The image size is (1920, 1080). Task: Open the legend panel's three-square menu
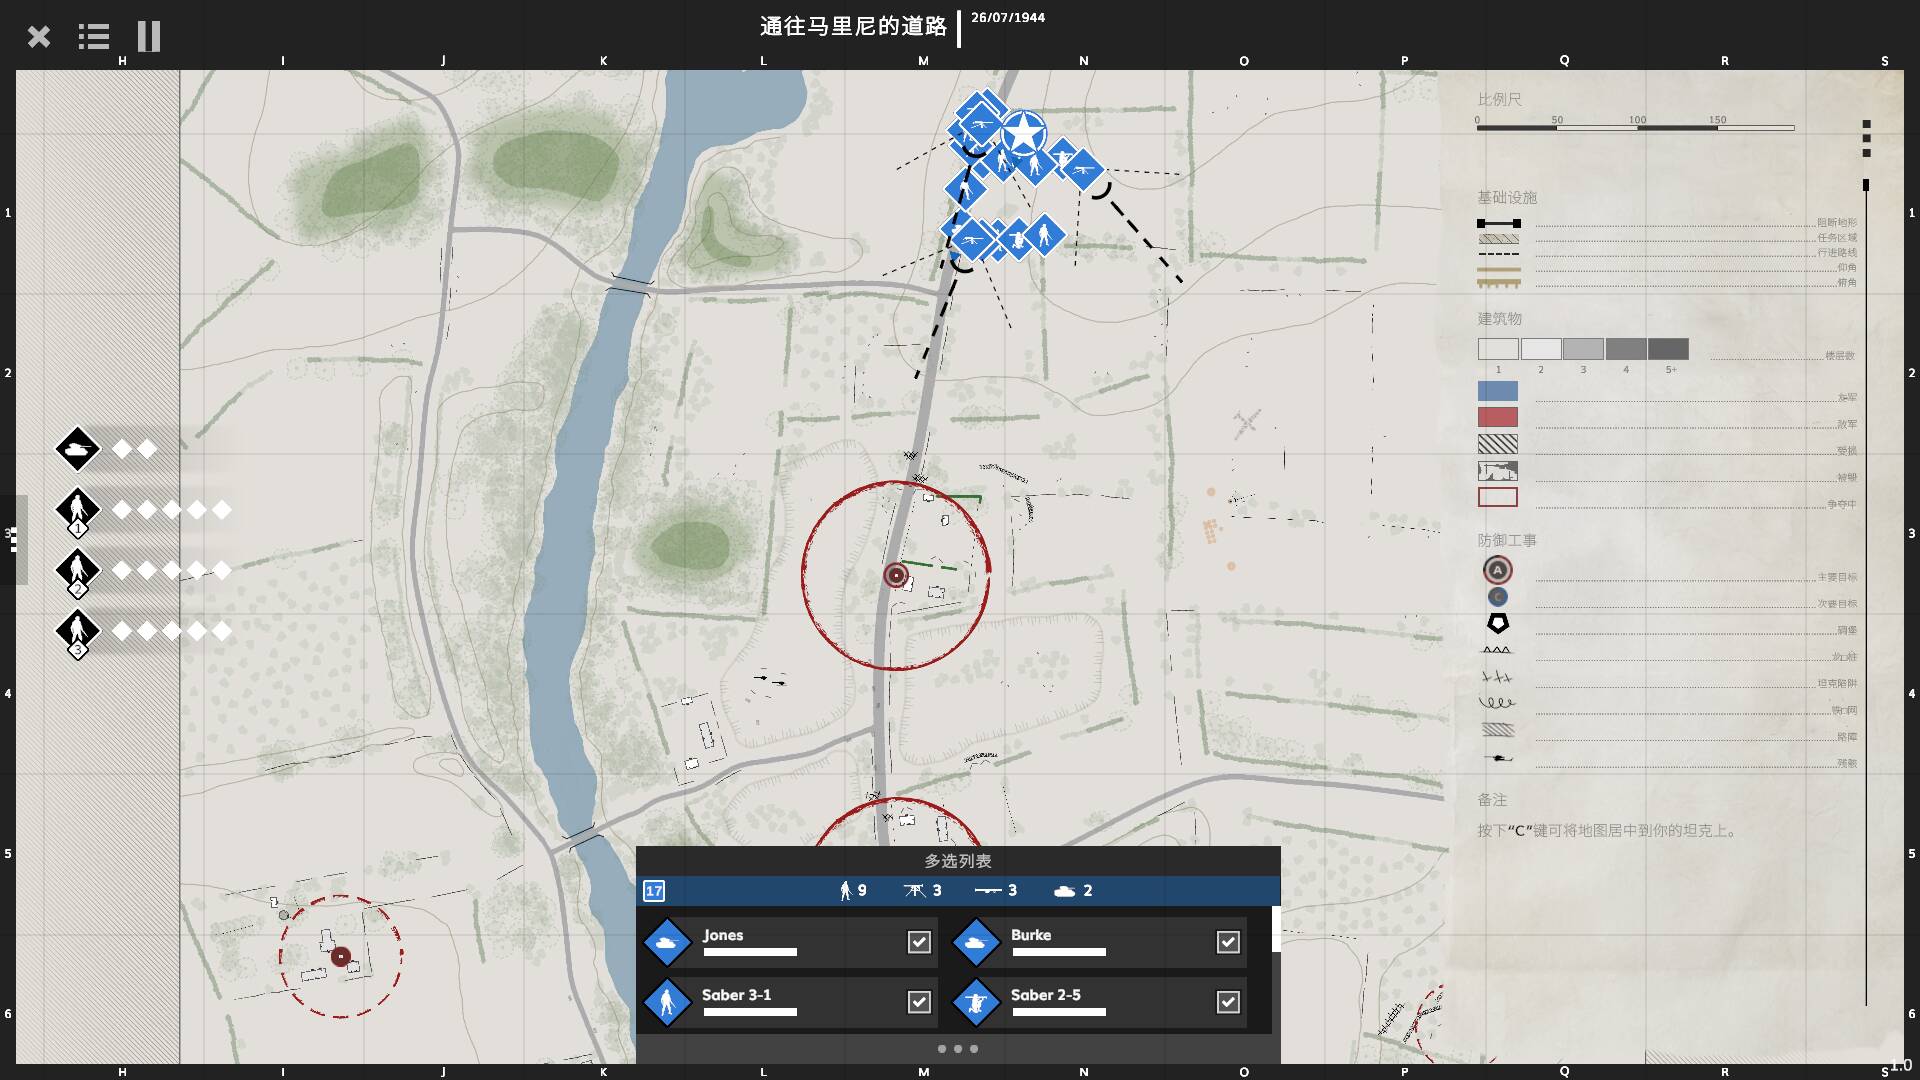point(1866,139)
